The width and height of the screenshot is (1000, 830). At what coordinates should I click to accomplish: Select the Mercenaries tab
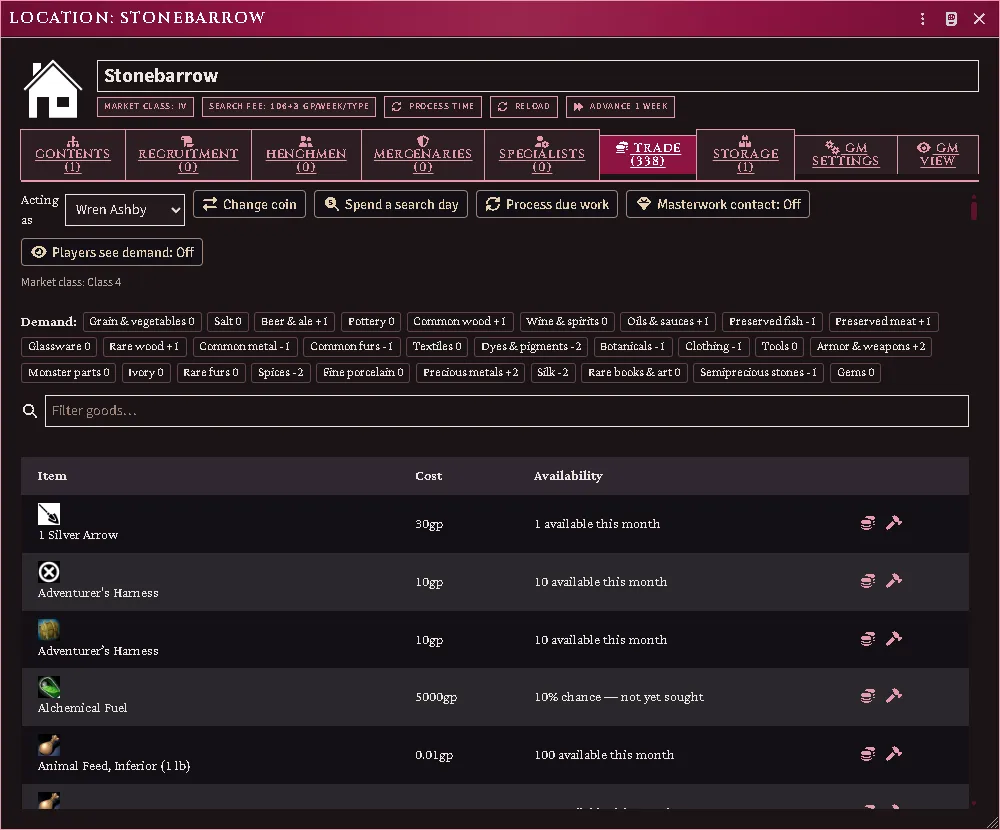coord(423,155)
